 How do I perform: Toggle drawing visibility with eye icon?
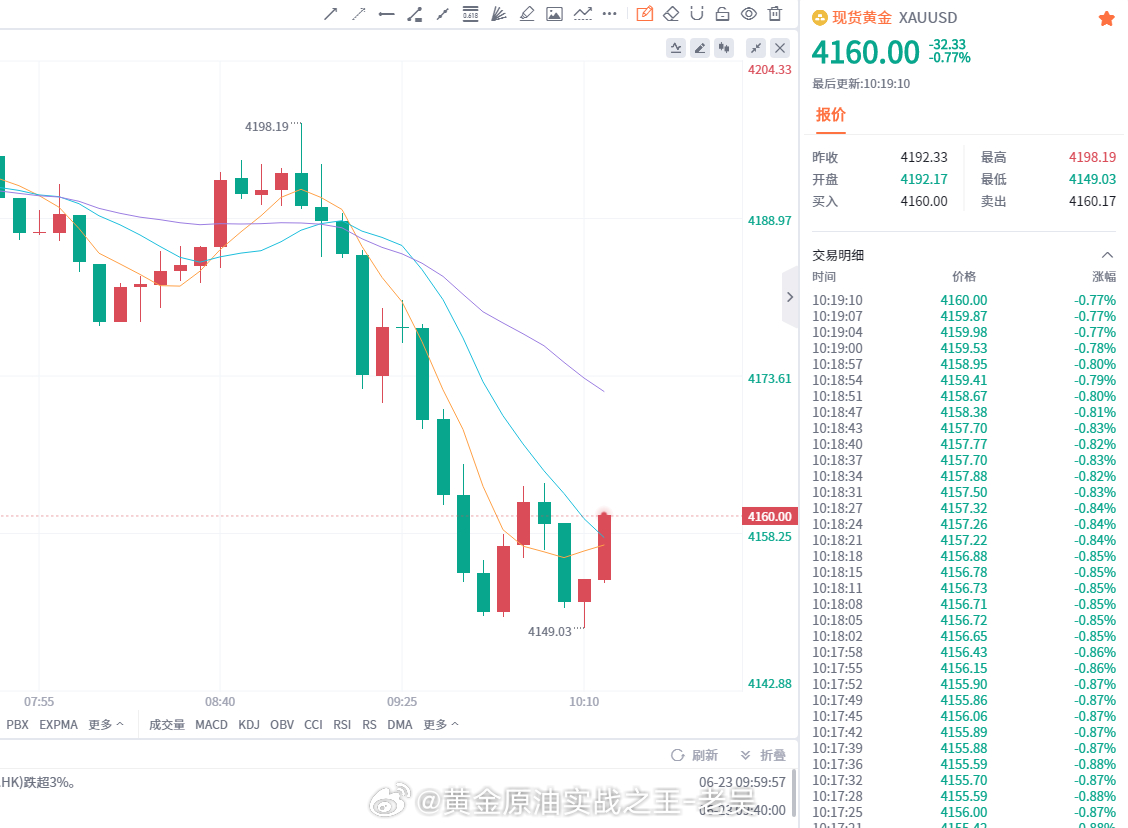(749, 14)
